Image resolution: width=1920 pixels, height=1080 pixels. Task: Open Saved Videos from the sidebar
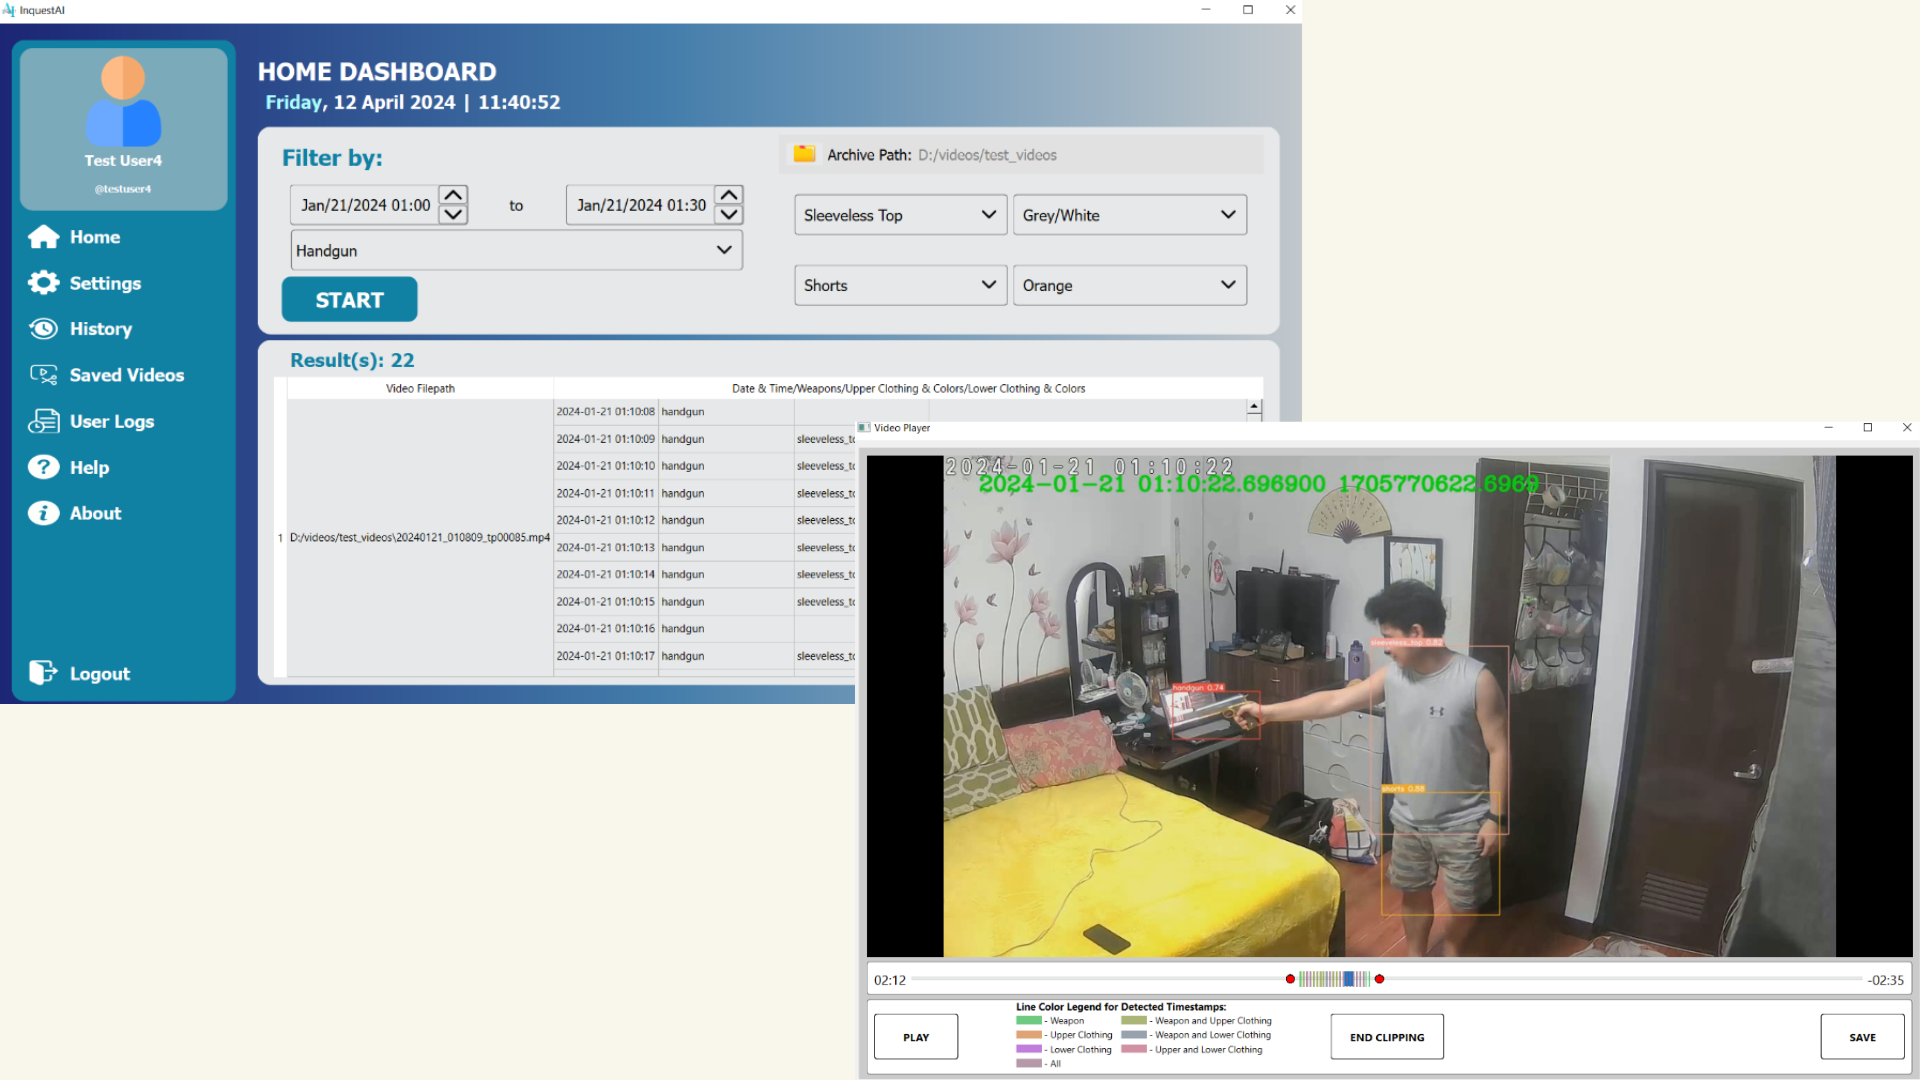click(44, 375)
